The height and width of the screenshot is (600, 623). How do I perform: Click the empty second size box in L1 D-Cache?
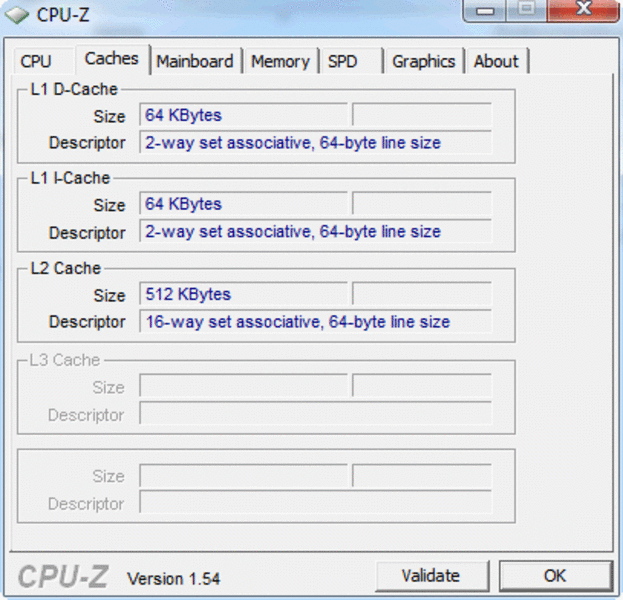point(422,115)
